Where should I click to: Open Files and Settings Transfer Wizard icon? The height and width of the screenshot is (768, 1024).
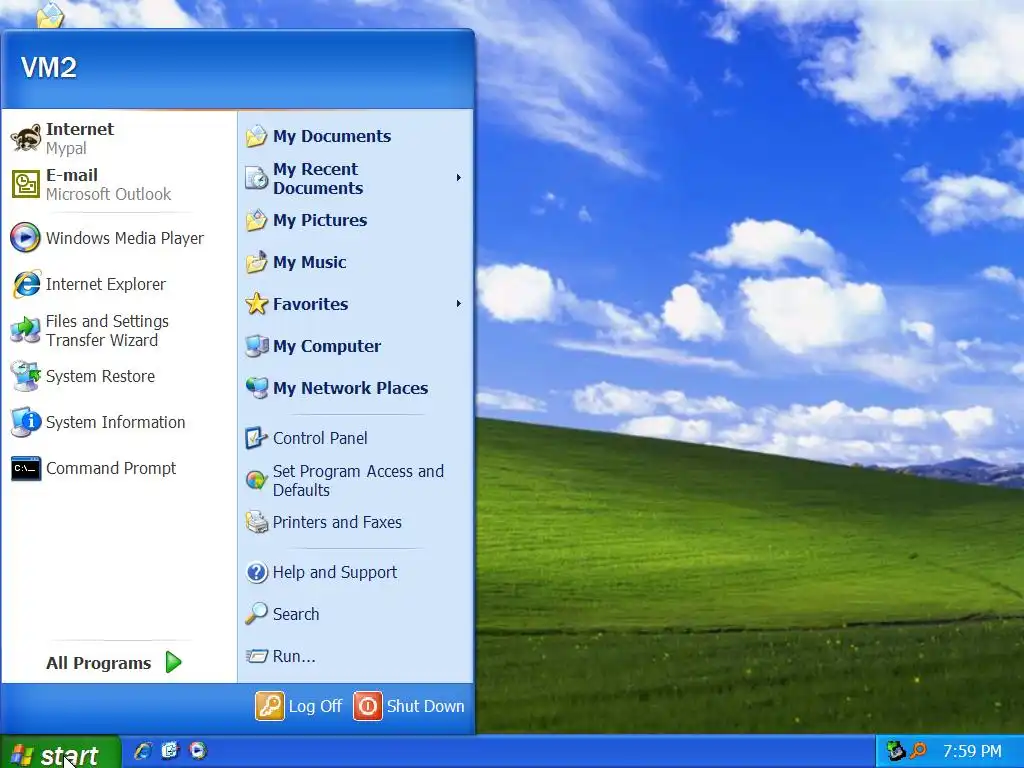point(25,330)
